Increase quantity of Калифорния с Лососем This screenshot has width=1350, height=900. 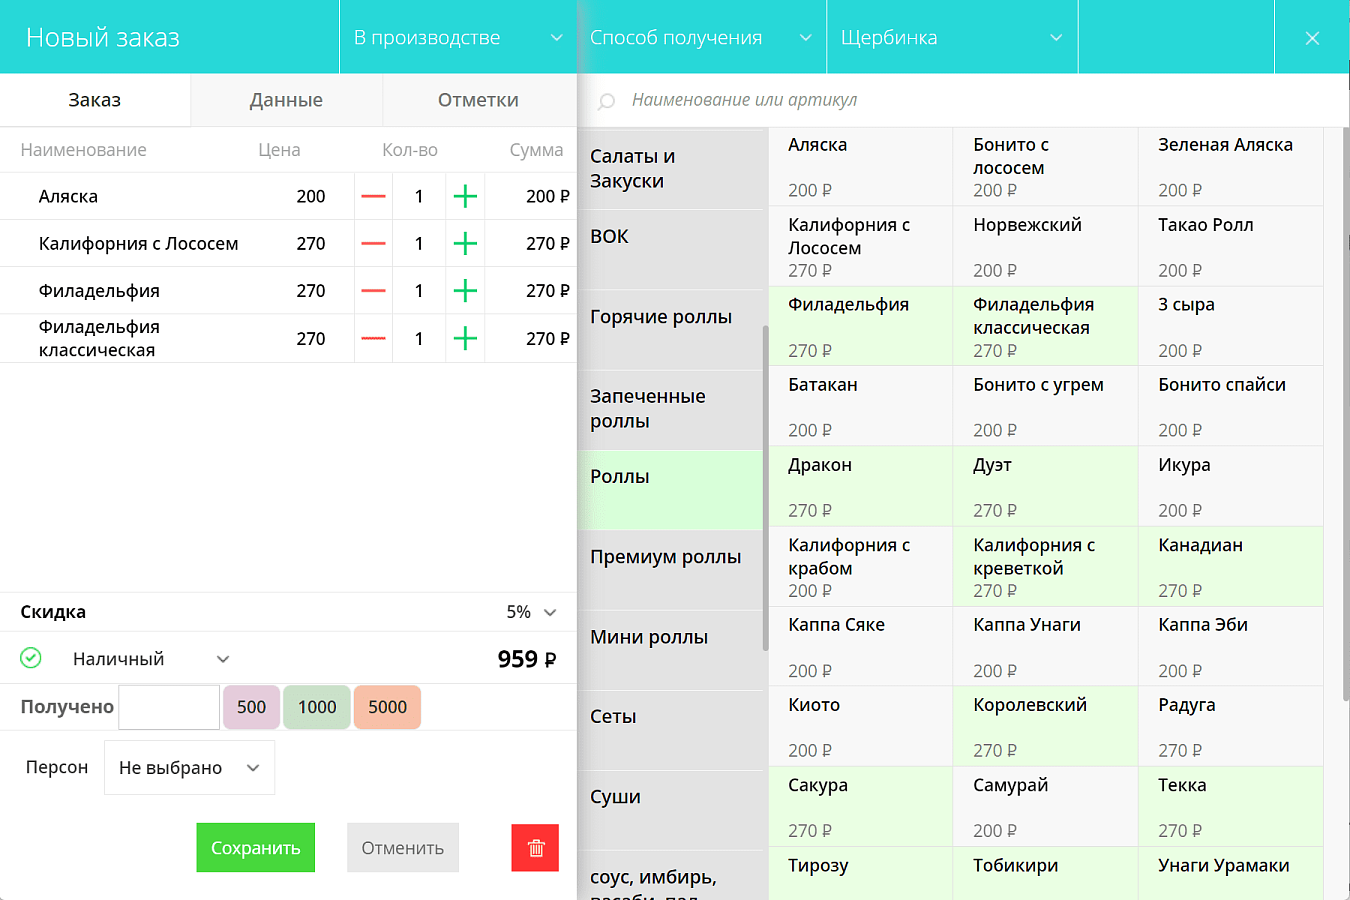click(465, 244)
